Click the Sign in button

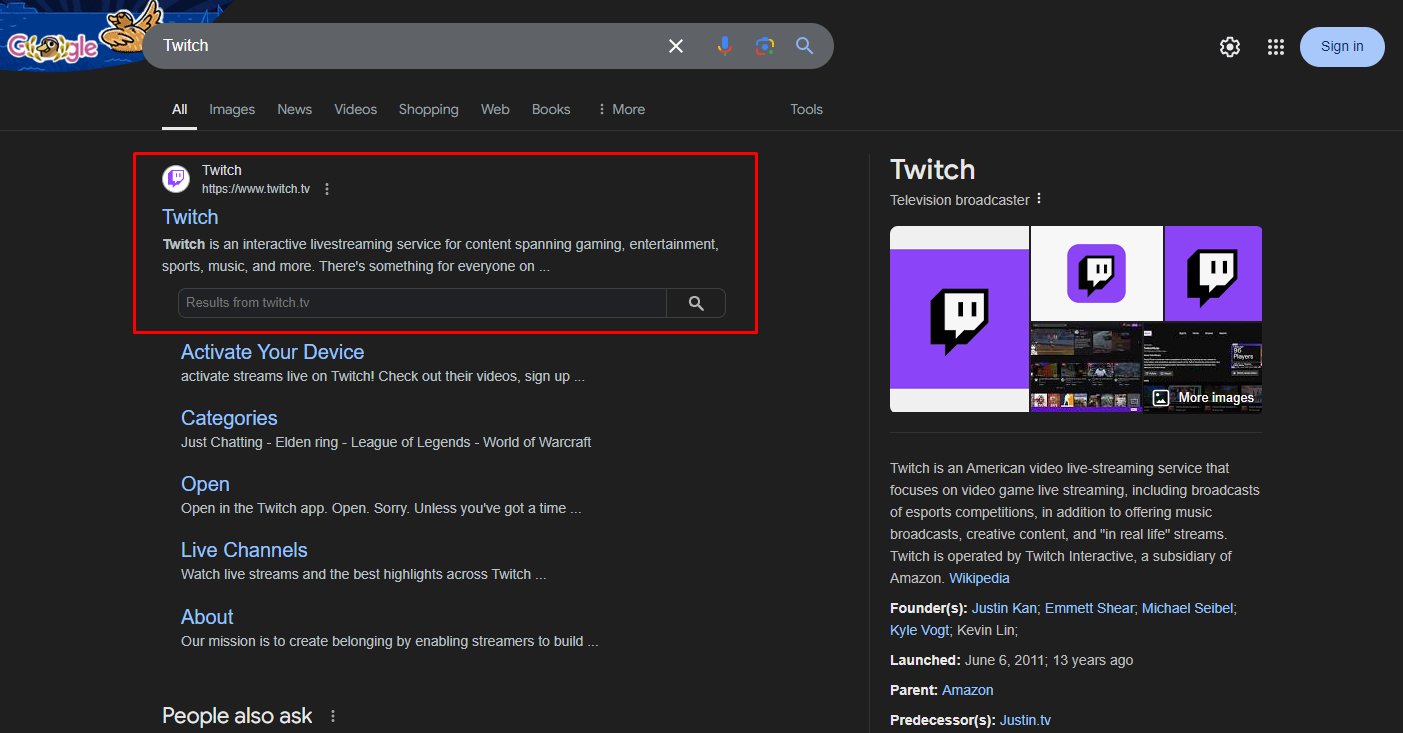point(1342,46)
